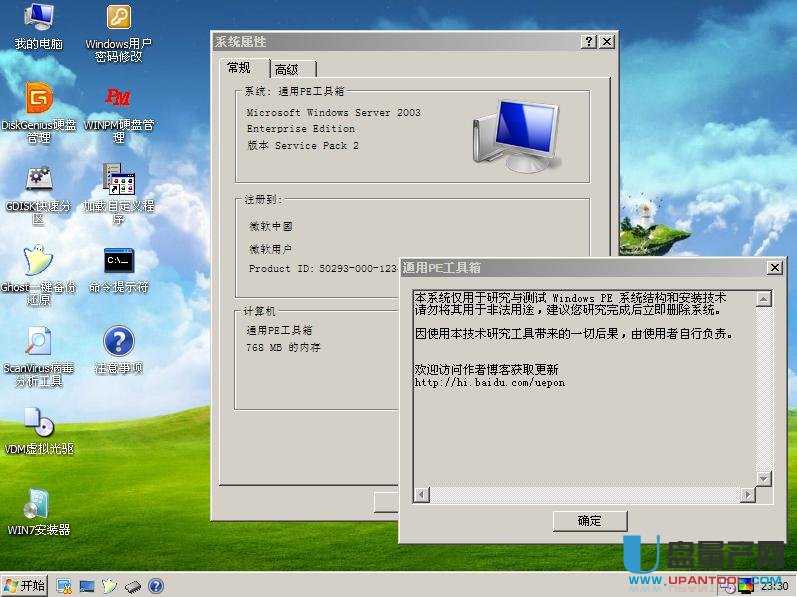Select the 常规 tab in 系统属性
Screen dimensions: 797x597
239,68
